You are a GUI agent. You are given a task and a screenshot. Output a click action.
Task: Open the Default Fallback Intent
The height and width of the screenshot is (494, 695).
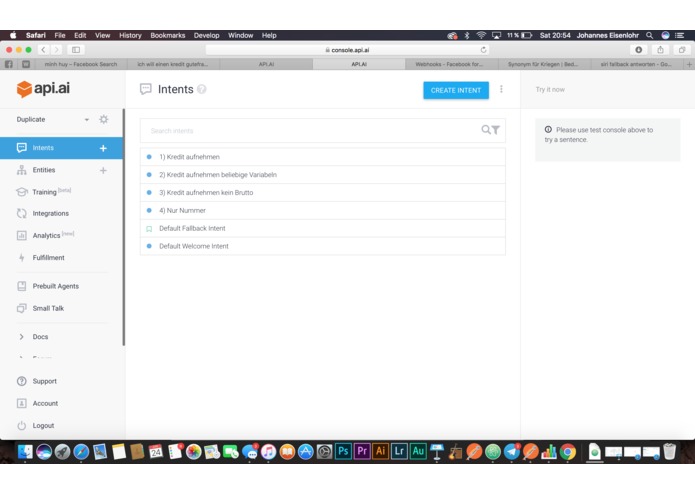(x=322, y=228)
